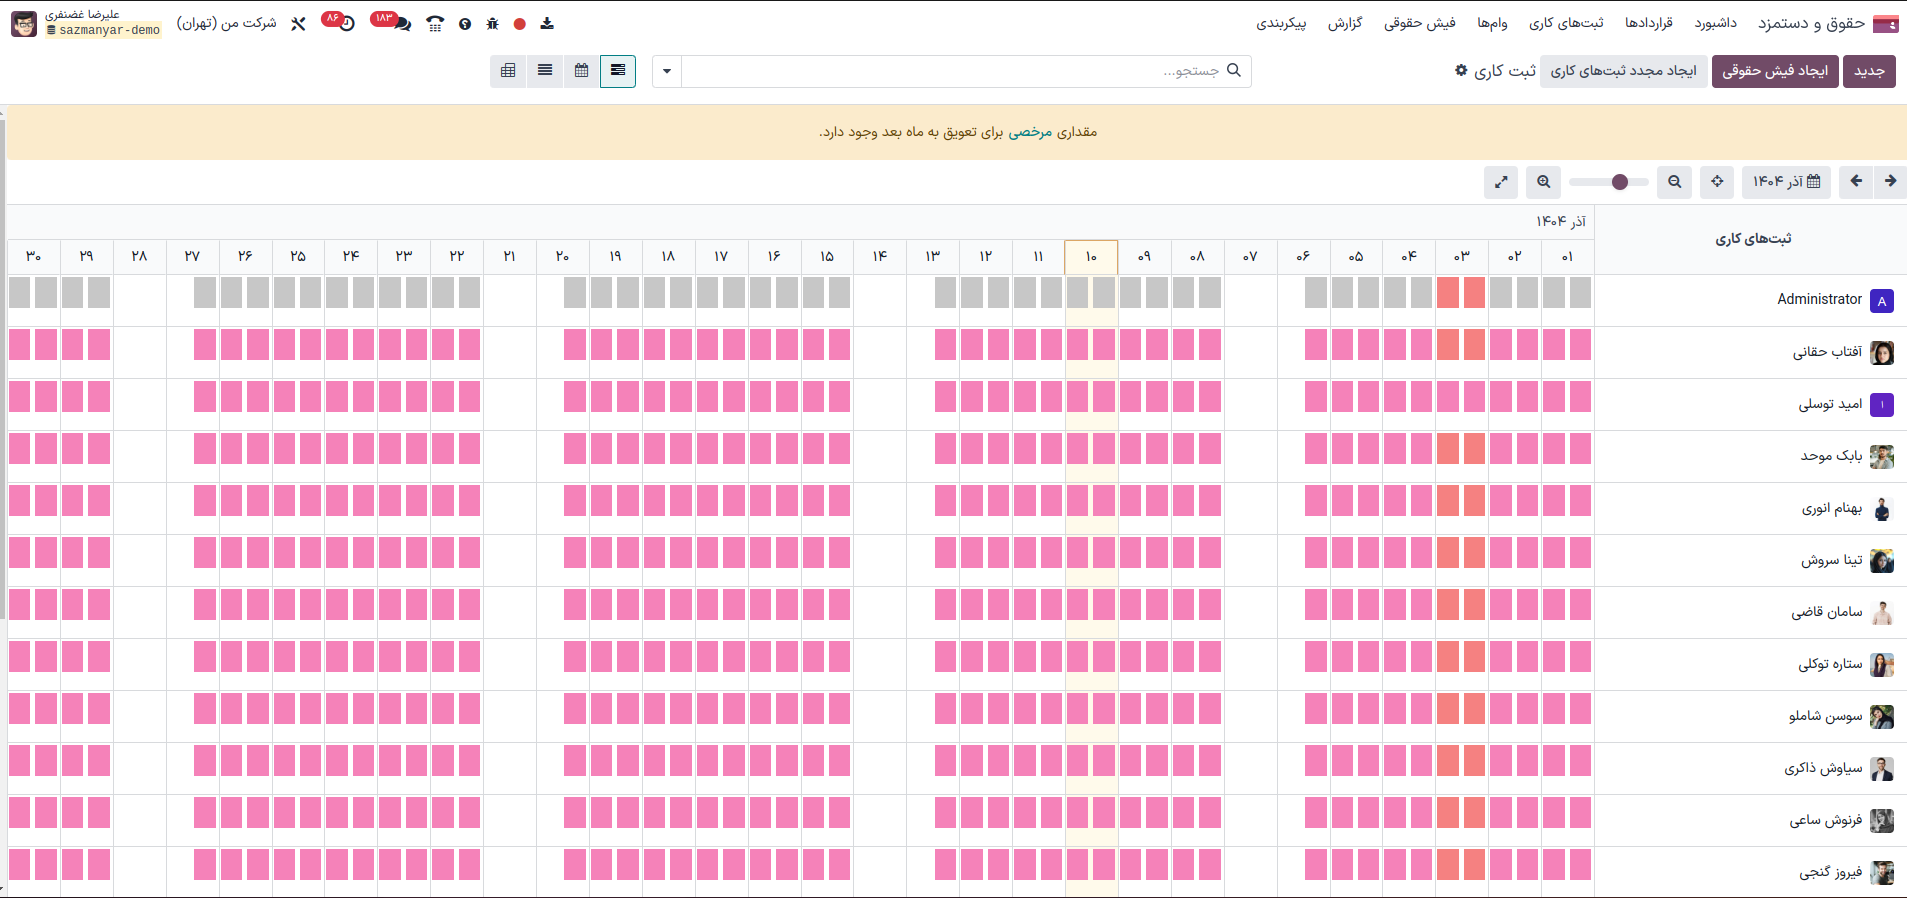The height and width of the screenshot is (898, 1907).
Task: Focus the Gantt on today with the crosshair icon
Action: [x=1717, y=182]
